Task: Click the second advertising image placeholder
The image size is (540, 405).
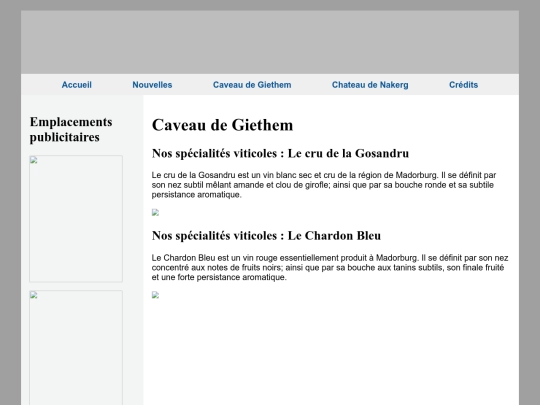Action: 76,348
